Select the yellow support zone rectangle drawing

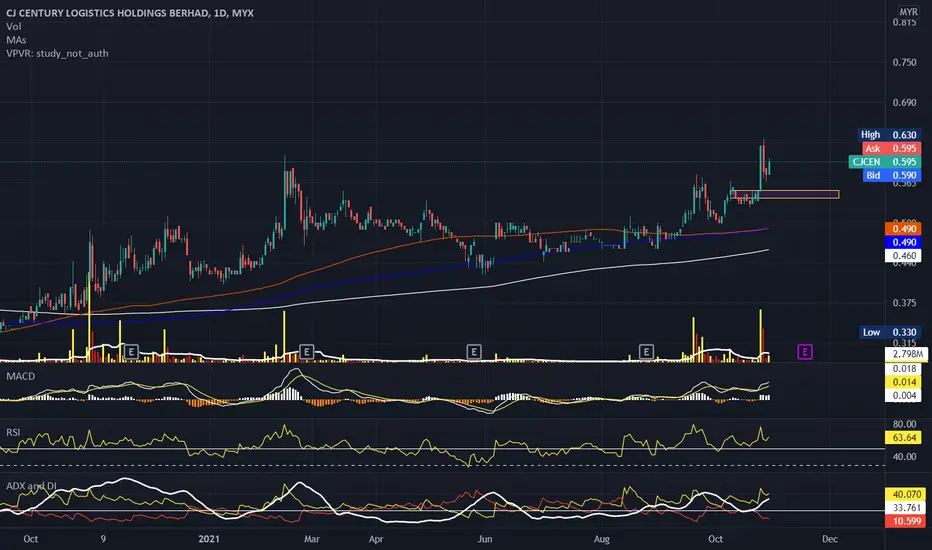pos(786,194)
